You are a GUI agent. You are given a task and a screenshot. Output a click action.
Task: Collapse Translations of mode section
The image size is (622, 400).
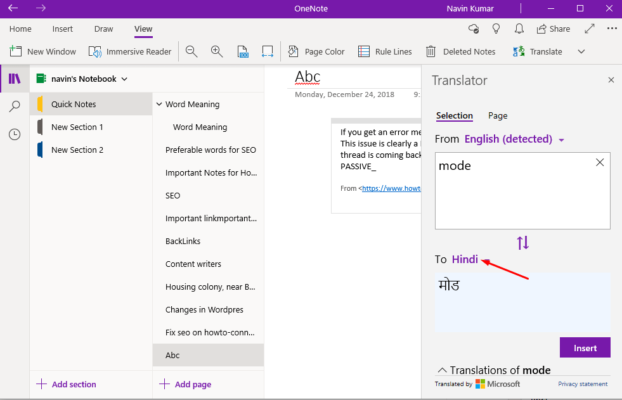442,370
